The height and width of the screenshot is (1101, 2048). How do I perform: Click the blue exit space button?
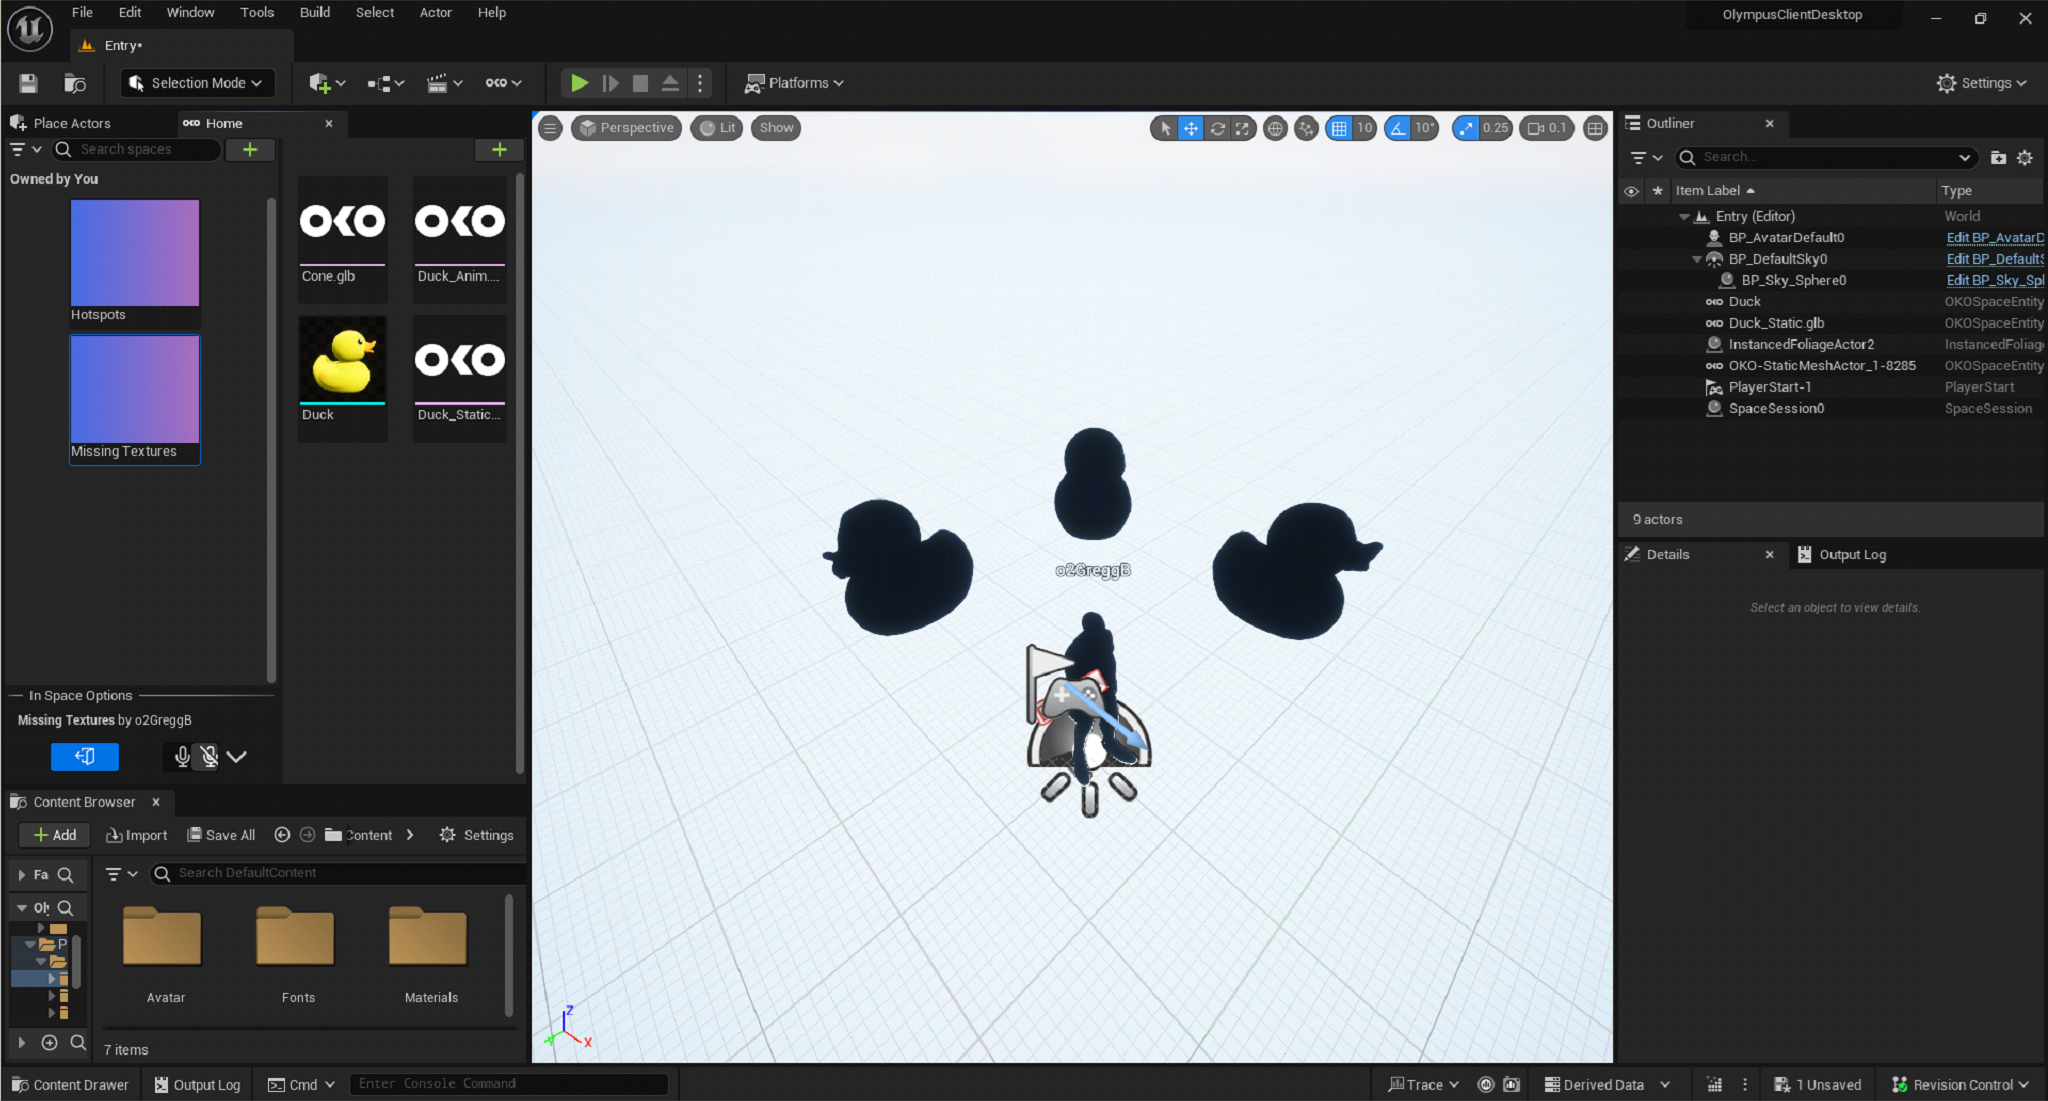85,757
